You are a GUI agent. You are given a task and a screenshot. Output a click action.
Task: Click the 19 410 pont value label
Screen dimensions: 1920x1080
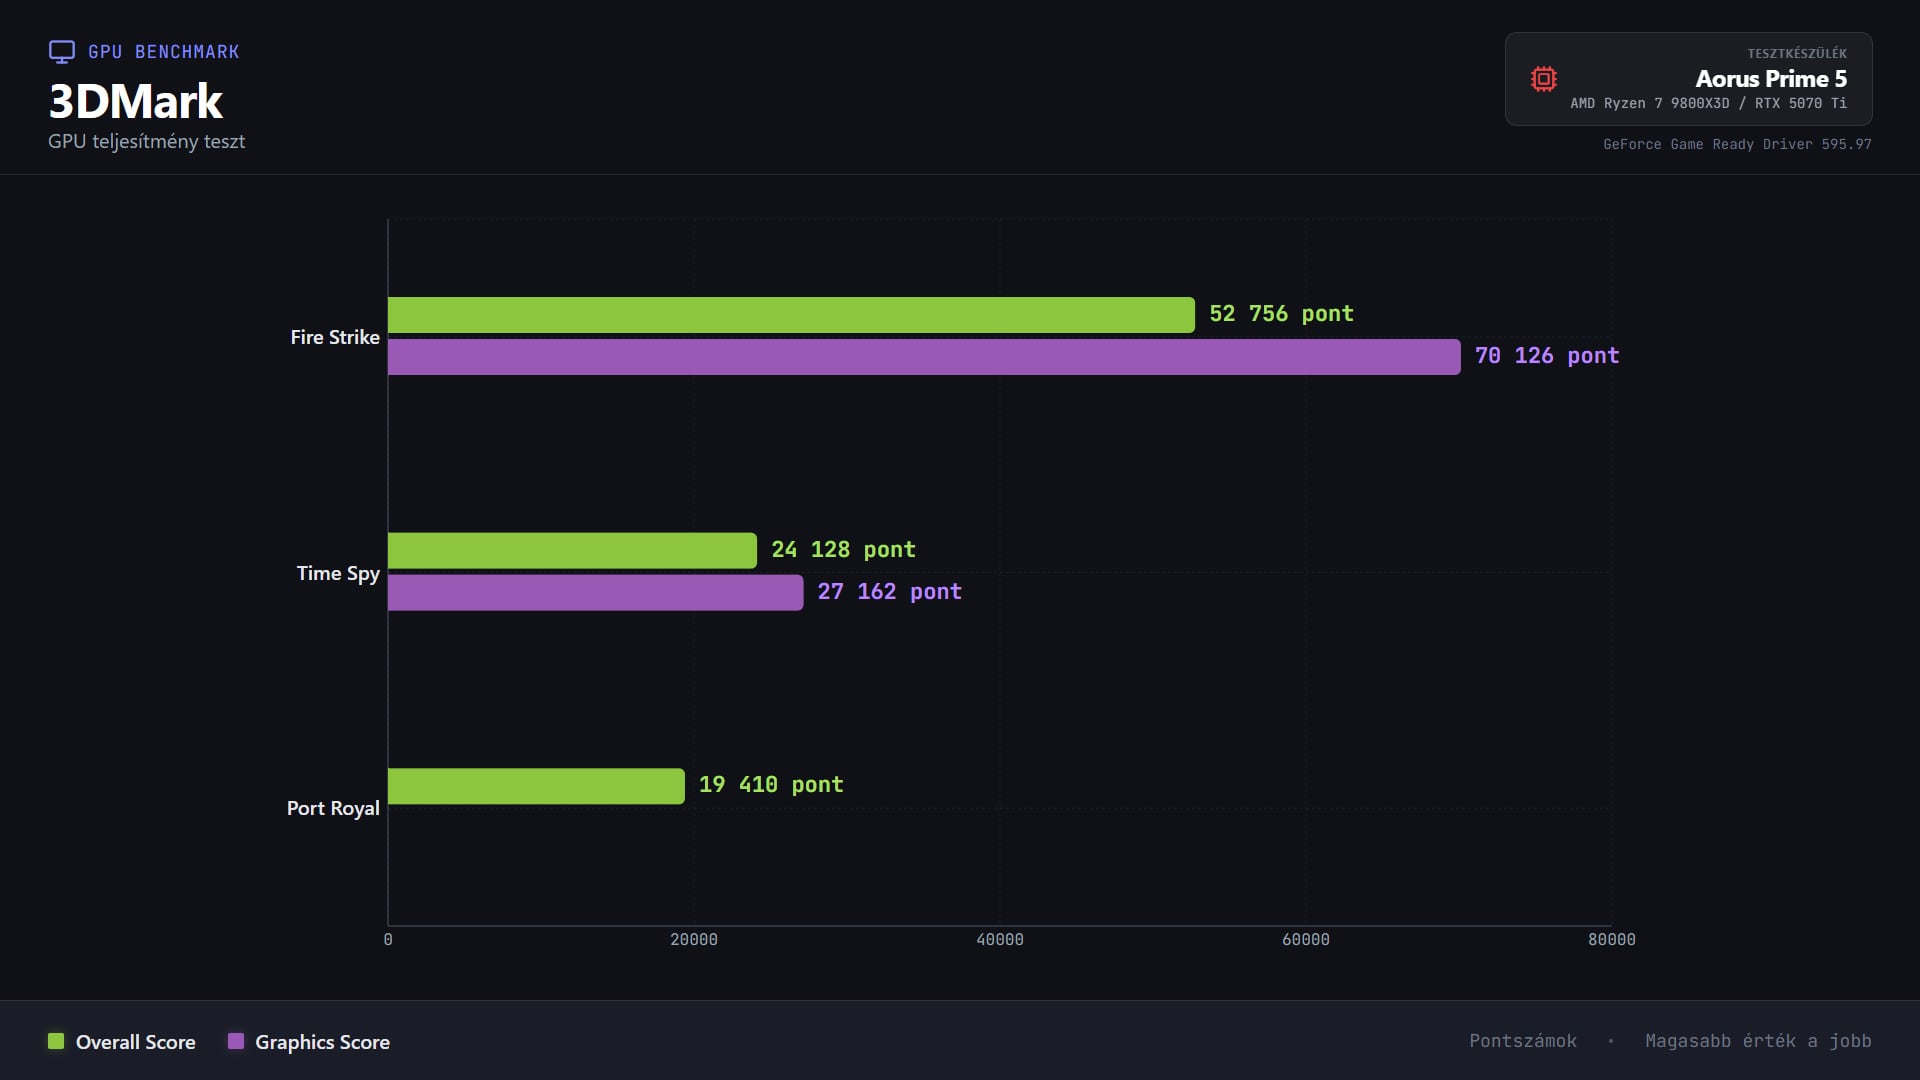click(x=770, y=785)
